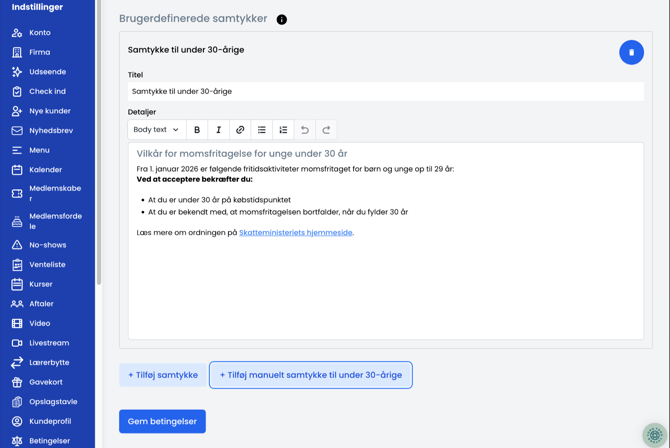This screenshot has height=448, width=670.
Task: Open the Skatteministeriets hjemmeside link
Action: point(295,233)
